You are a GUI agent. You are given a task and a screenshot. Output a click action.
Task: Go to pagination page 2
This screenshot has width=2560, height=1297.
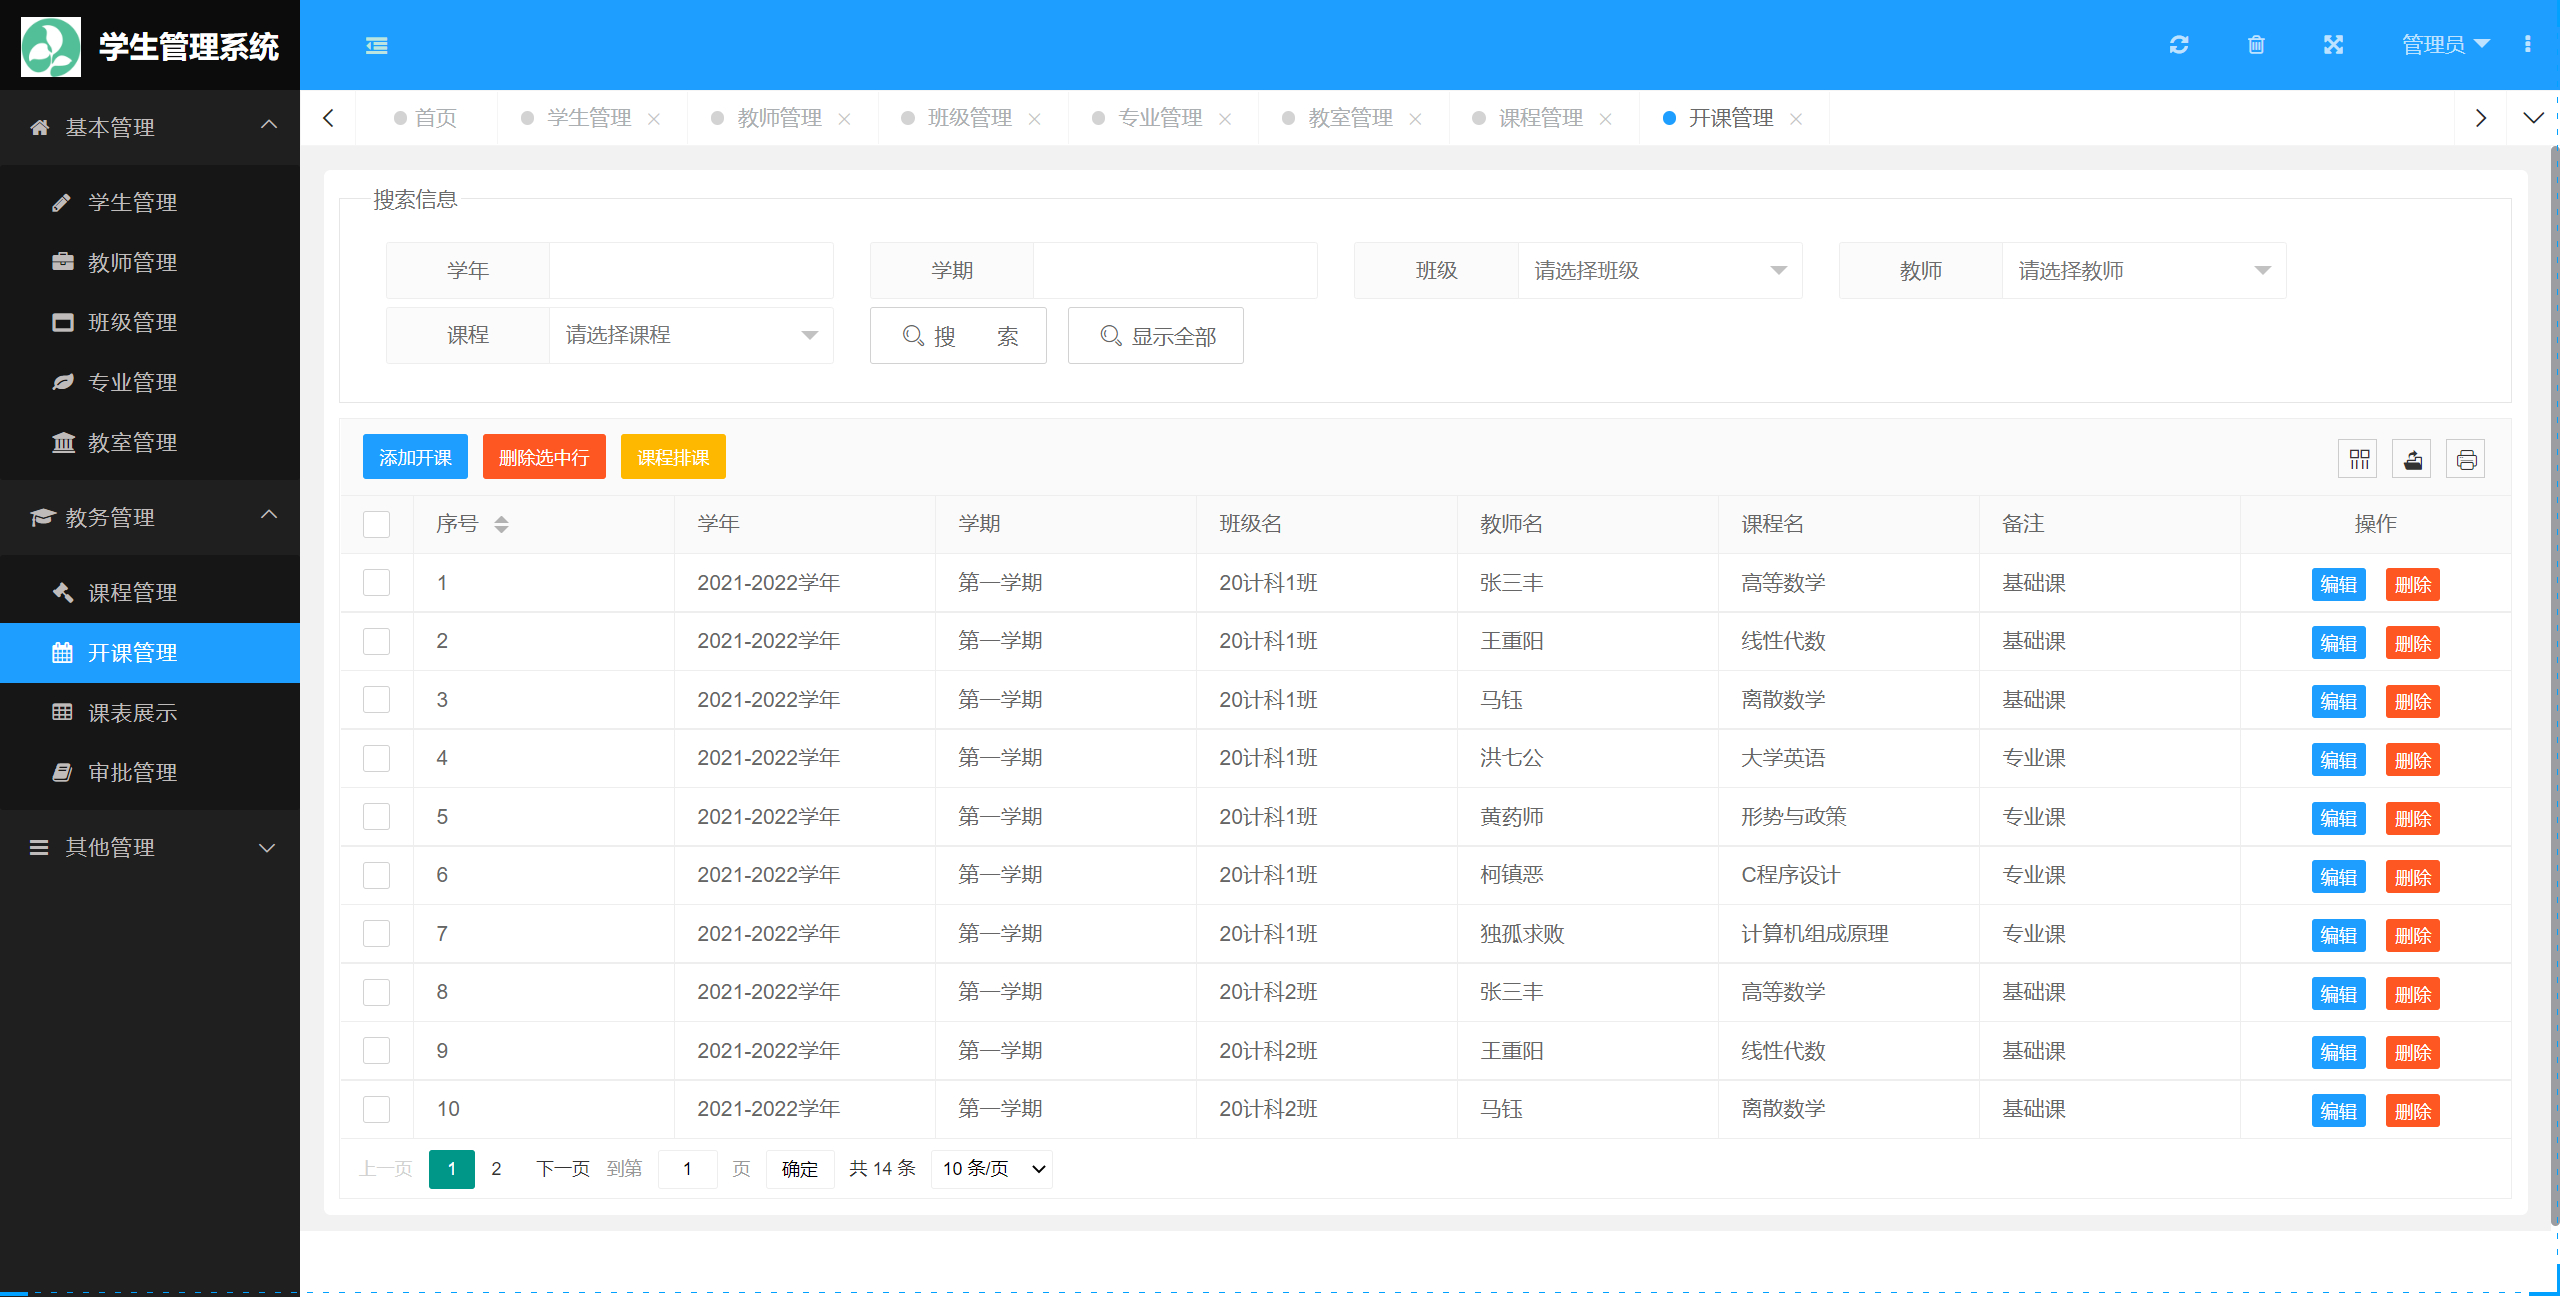pyautogui.click(x=496, y=1169)
